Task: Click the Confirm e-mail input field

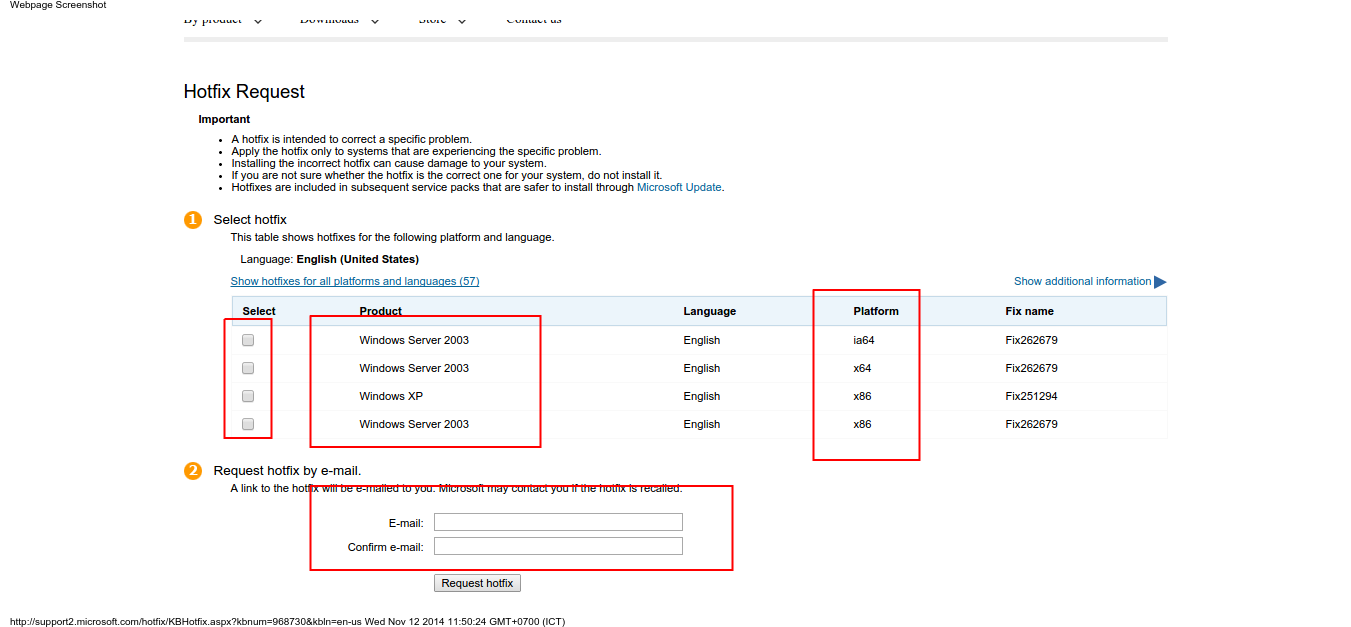Action: 558,546
